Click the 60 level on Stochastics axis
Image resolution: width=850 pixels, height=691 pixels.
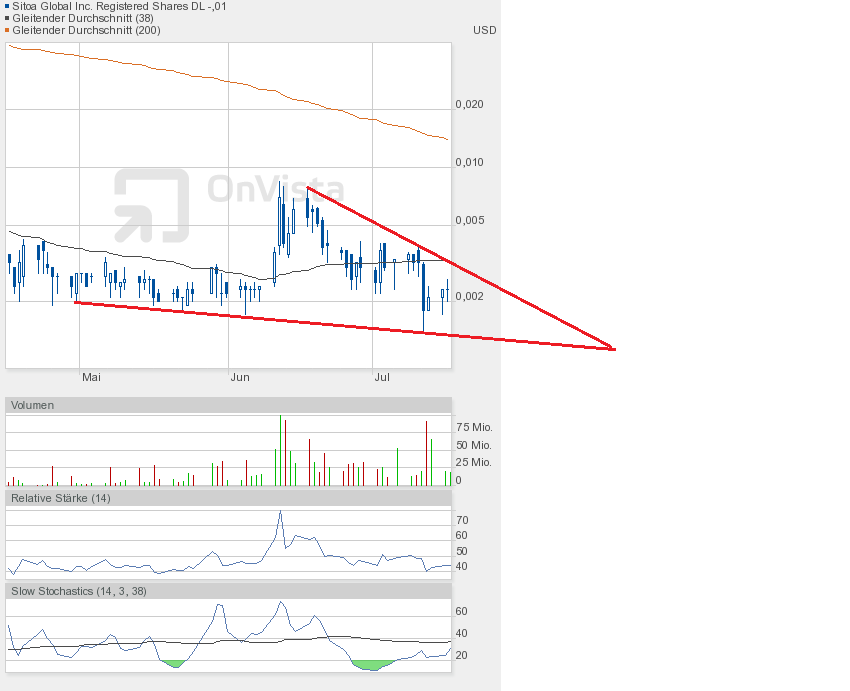pos(461,611)
